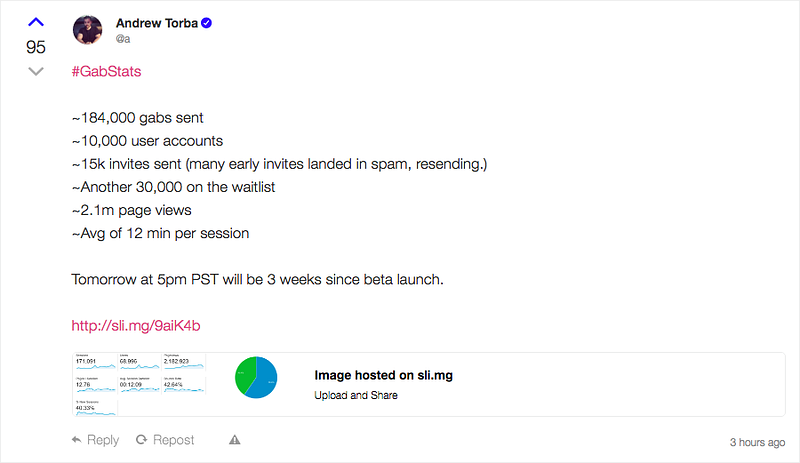Viewport: 800px width, 463px height.
Task: Click the 'Tomorrow at 5pm PST' sentence
Action: (x=257, y=279)
